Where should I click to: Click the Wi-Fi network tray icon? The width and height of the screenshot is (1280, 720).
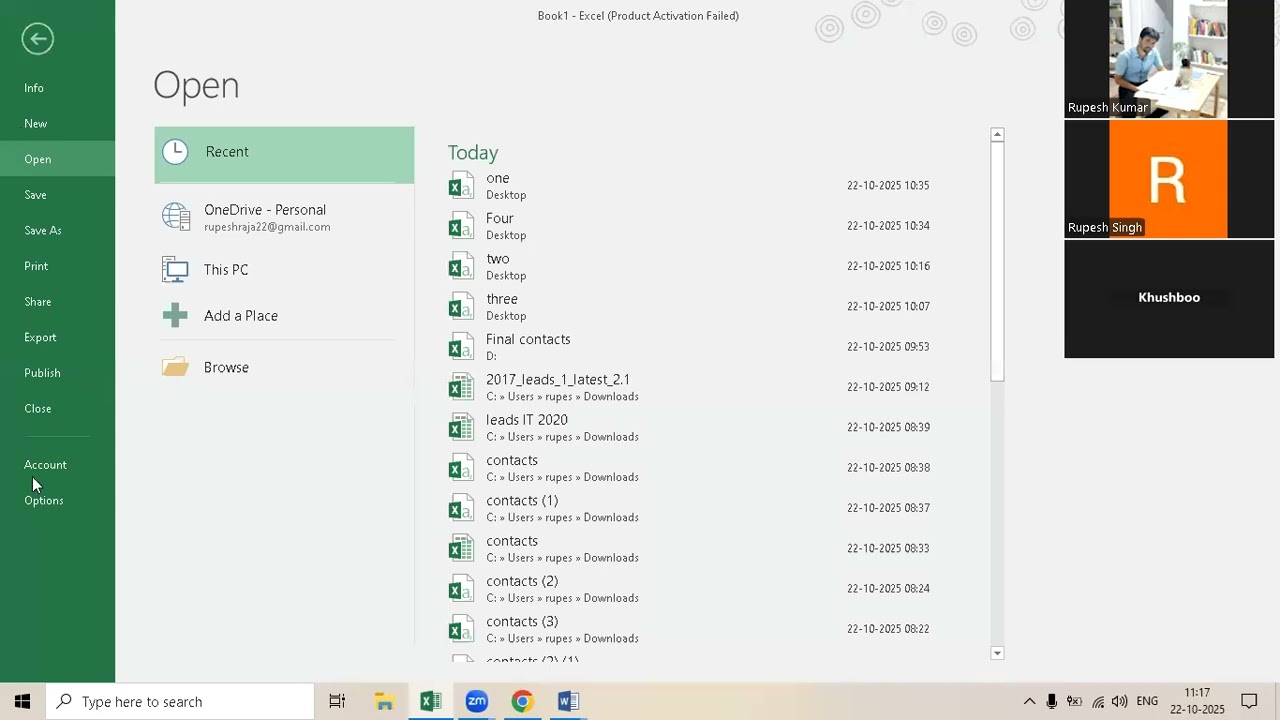coord(1098,702)
